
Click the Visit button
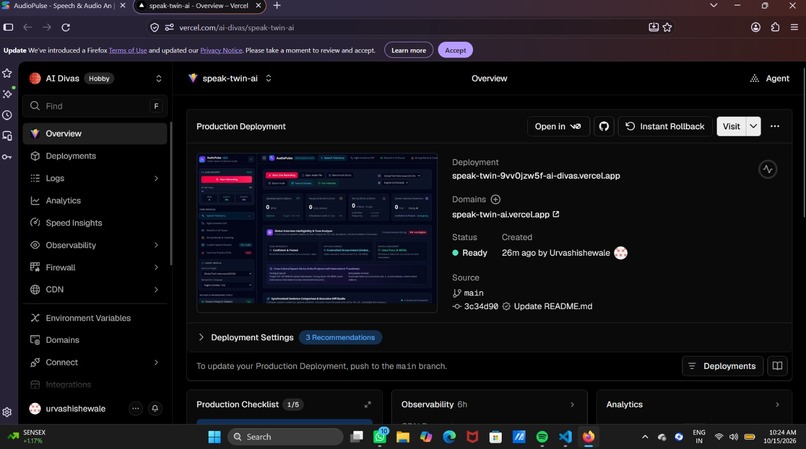click(731, 127)
